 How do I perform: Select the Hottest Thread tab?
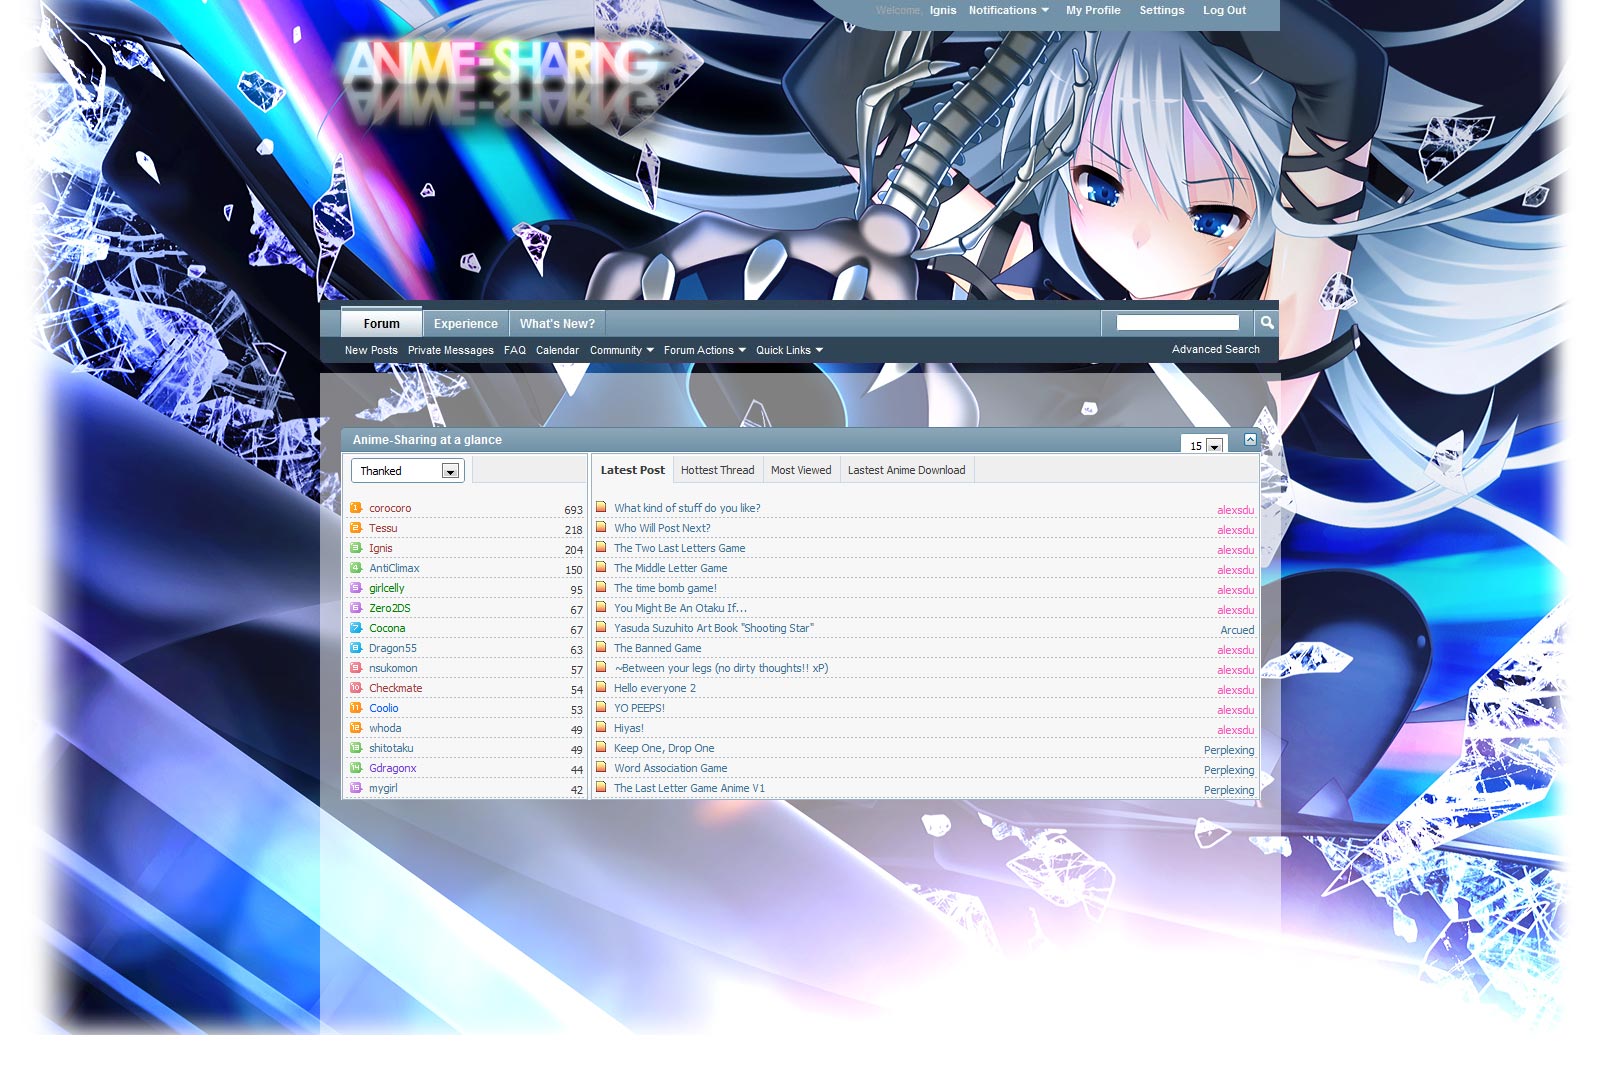[x=717, y=470]
